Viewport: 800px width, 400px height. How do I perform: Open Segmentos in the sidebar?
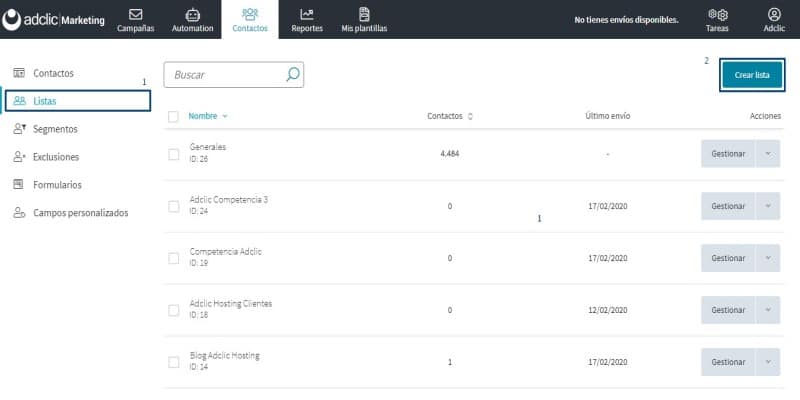(x=54, y=129)
